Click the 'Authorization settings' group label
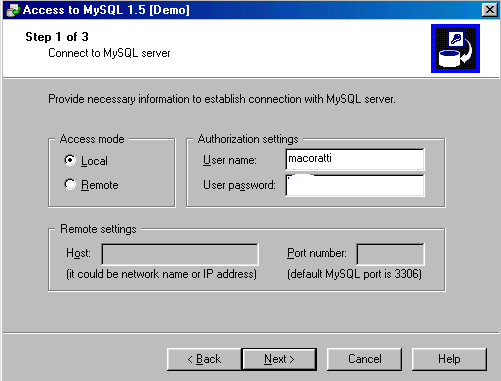The width and height of the screenshot is (501, 381). click(248, 139)
